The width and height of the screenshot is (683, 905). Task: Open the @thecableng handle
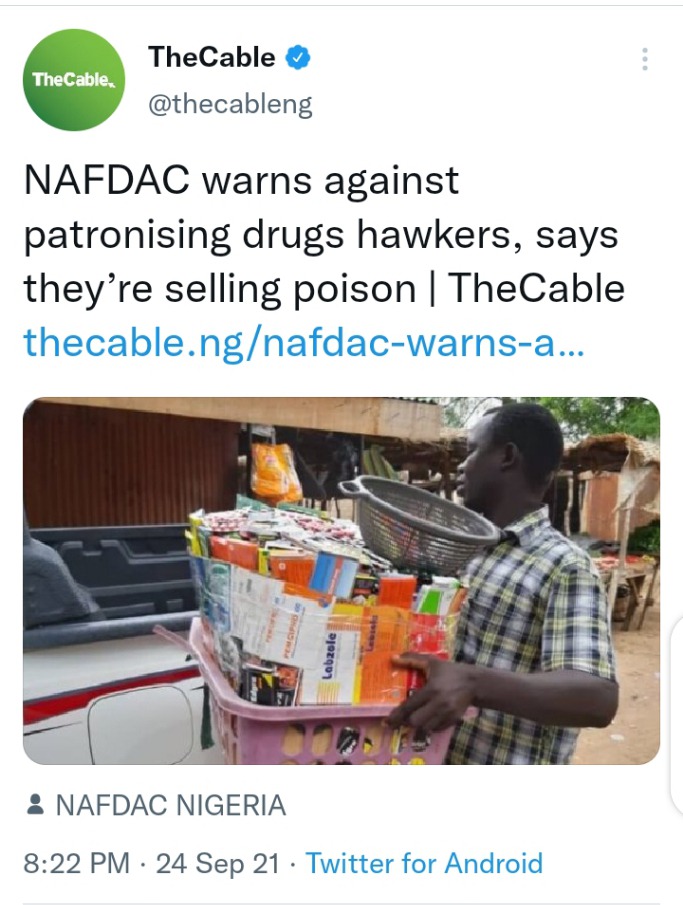(x=230, y=104)
